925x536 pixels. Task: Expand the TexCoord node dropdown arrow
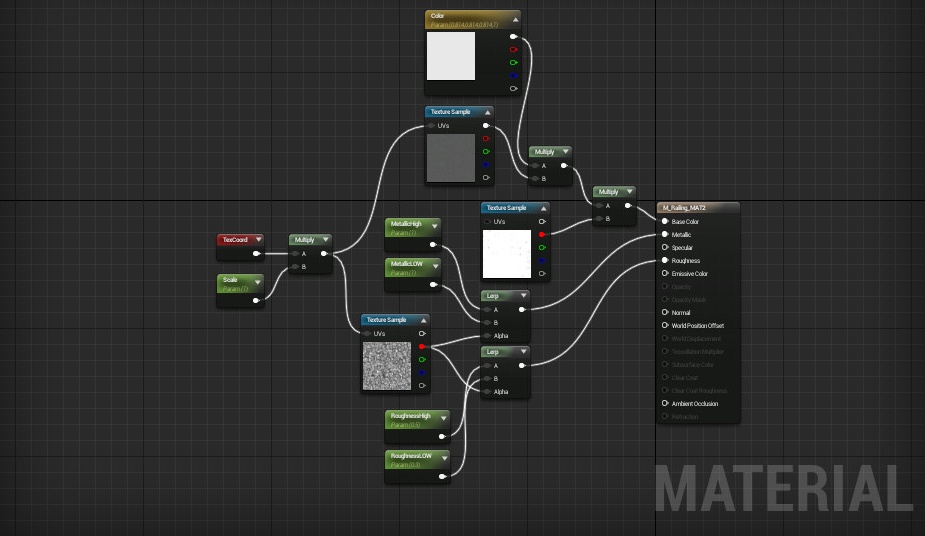[258, 239]
